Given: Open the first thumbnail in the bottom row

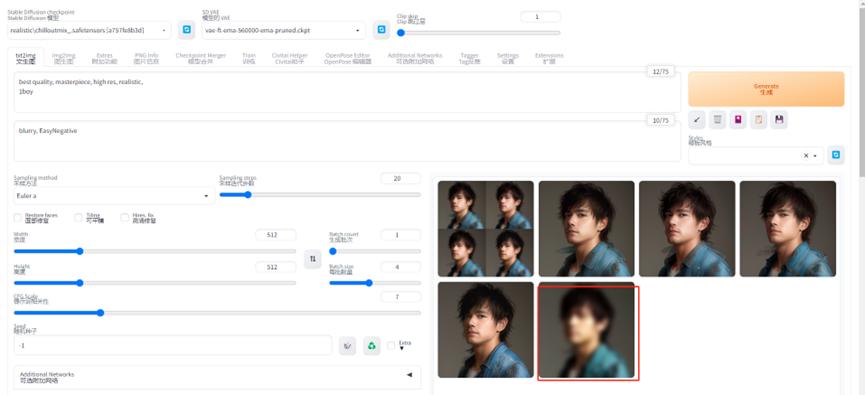Looking at the screenshot, I should pyautogui.click(x=485, y=330).
